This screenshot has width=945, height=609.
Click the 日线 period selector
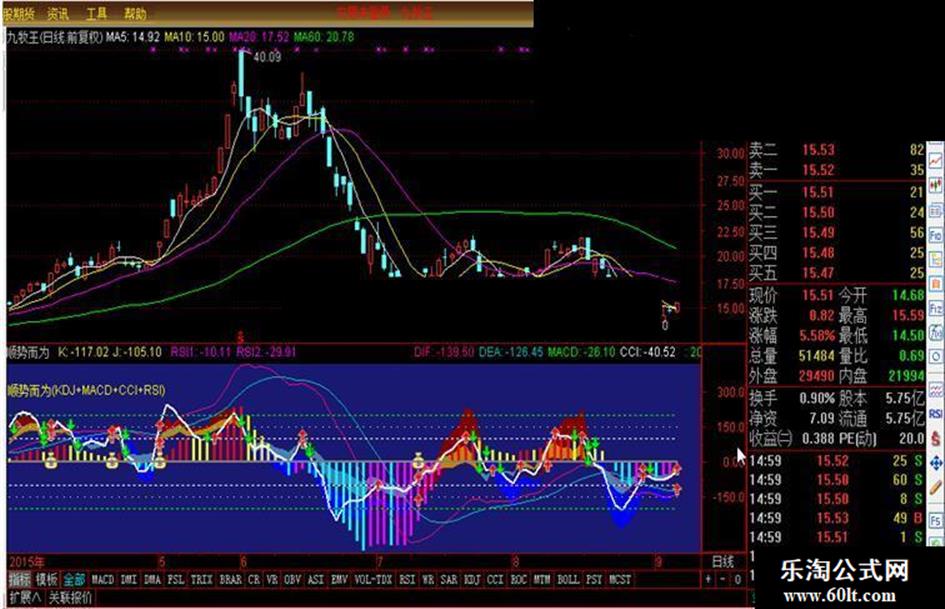coord(723,562)
